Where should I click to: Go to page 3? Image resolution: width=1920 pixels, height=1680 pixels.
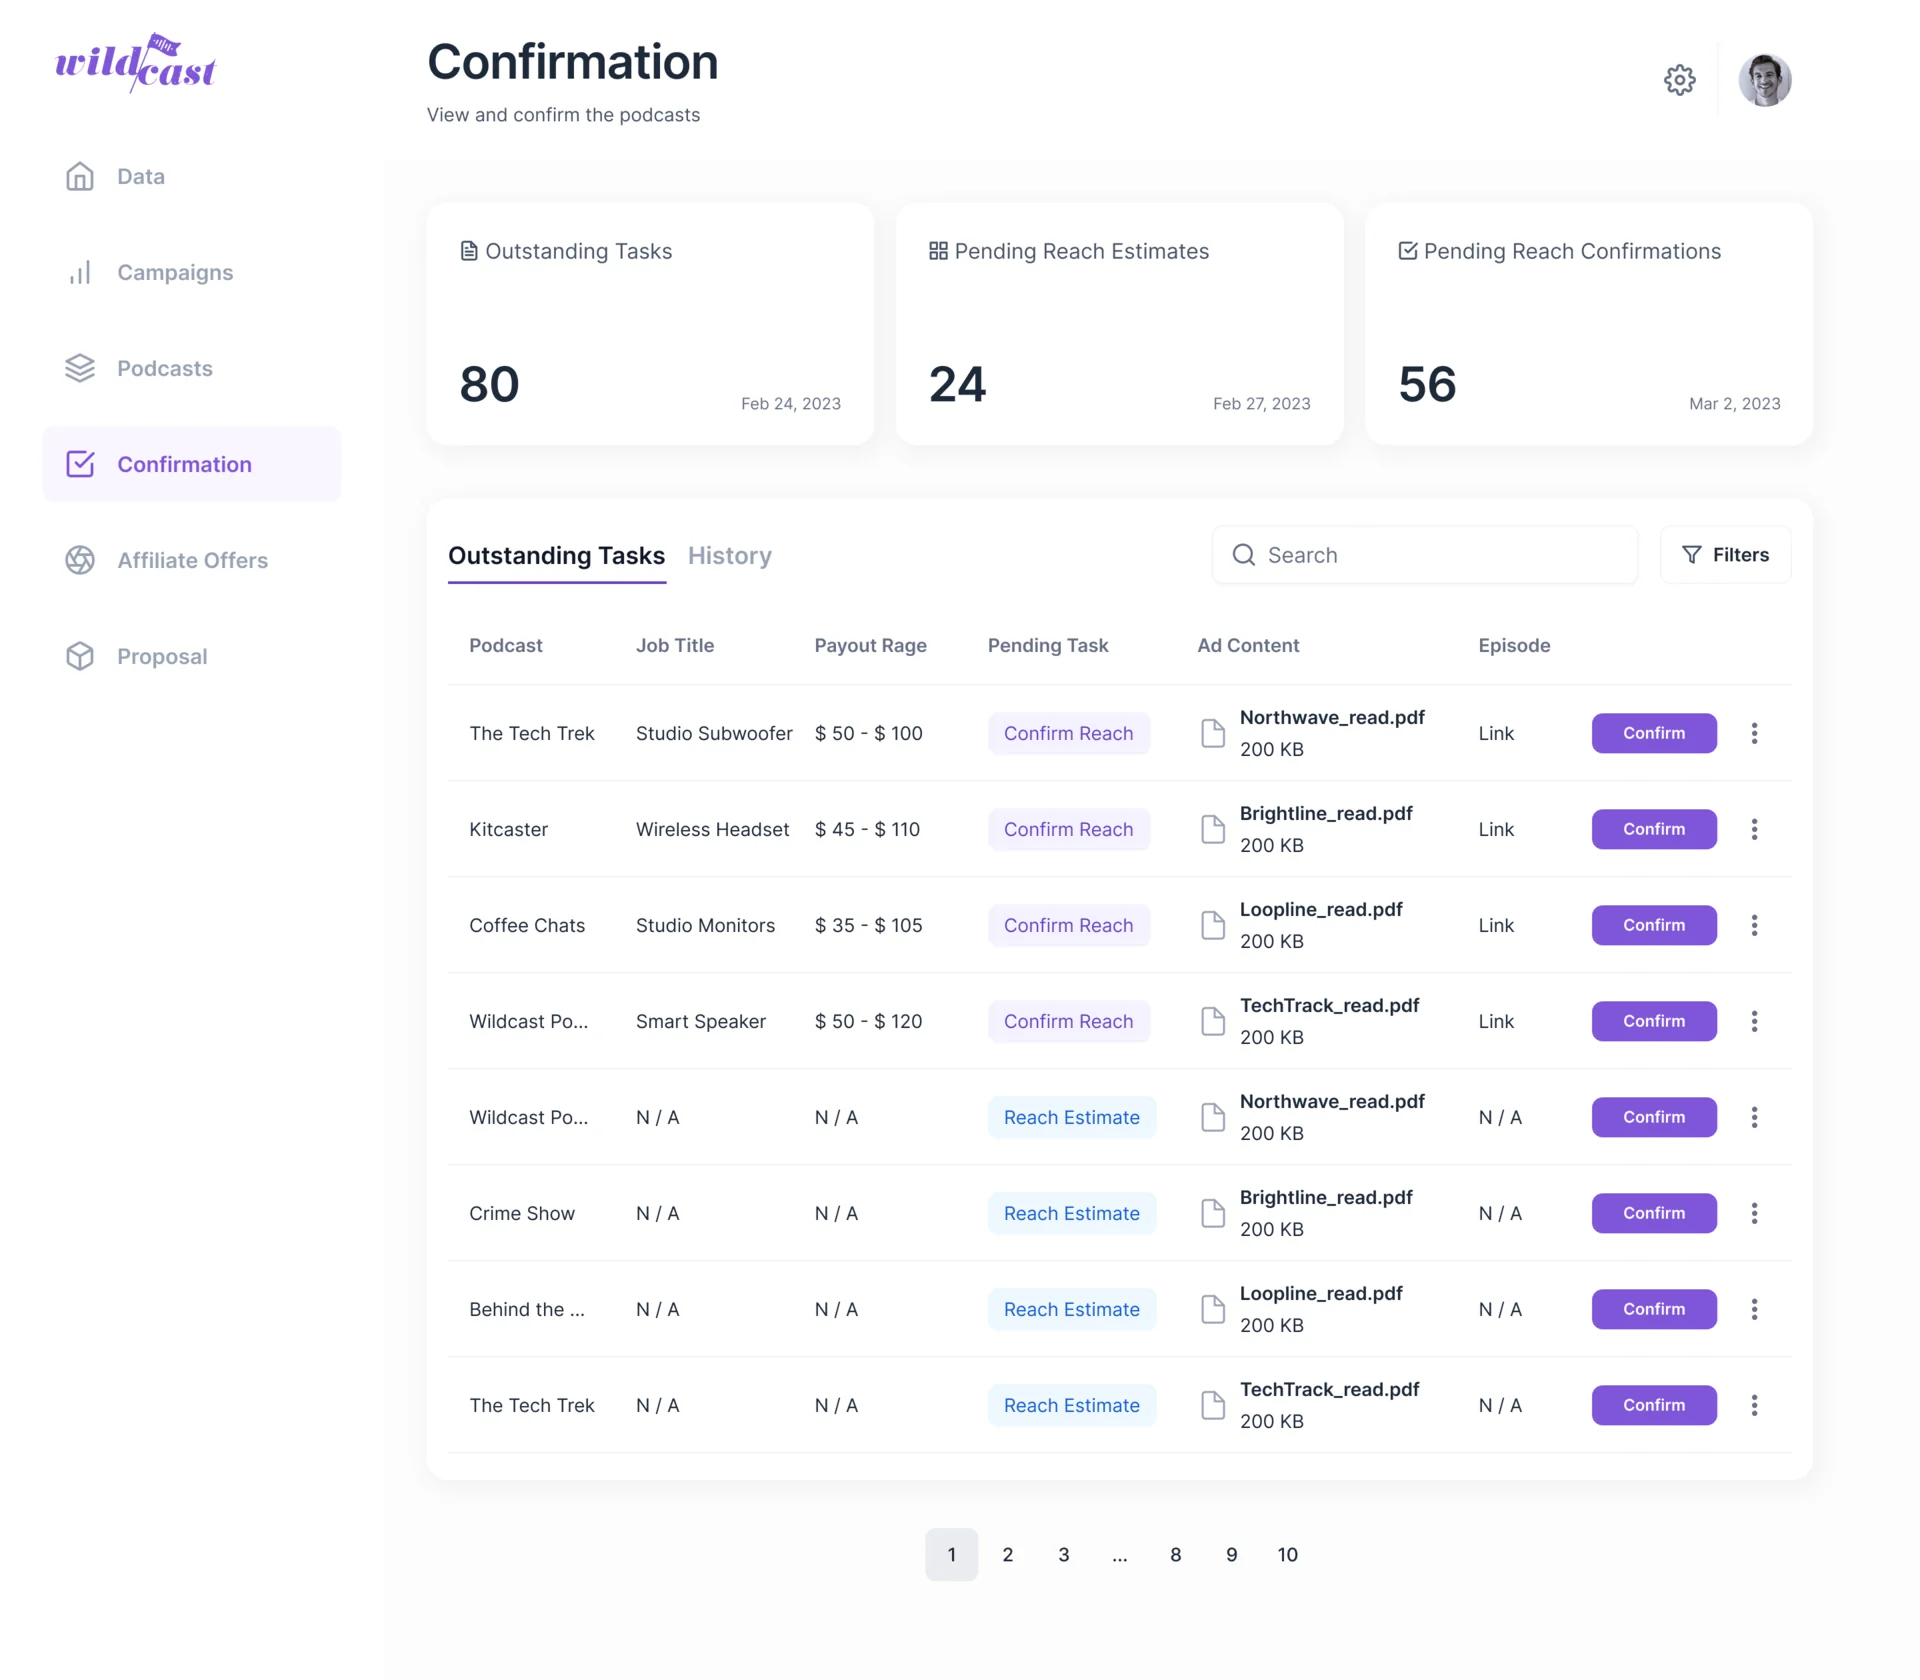[1063, 1554]
